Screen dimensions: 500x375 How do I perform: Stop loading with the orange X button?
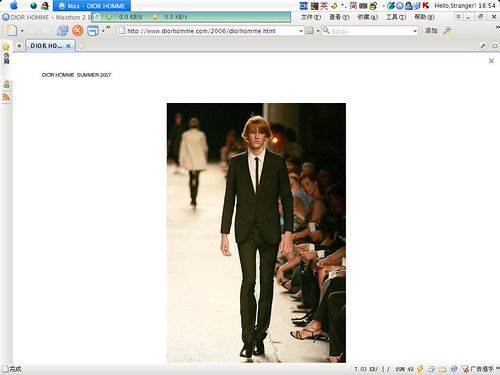[78, 31]
